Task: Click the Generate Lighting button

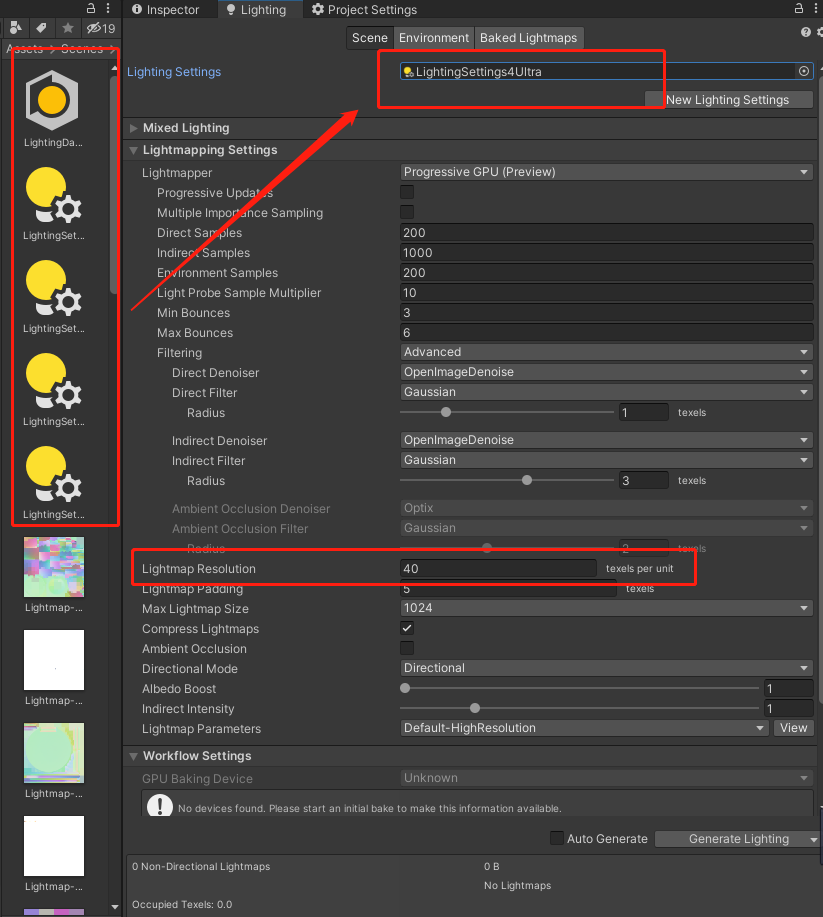Action: coord(737,839)
